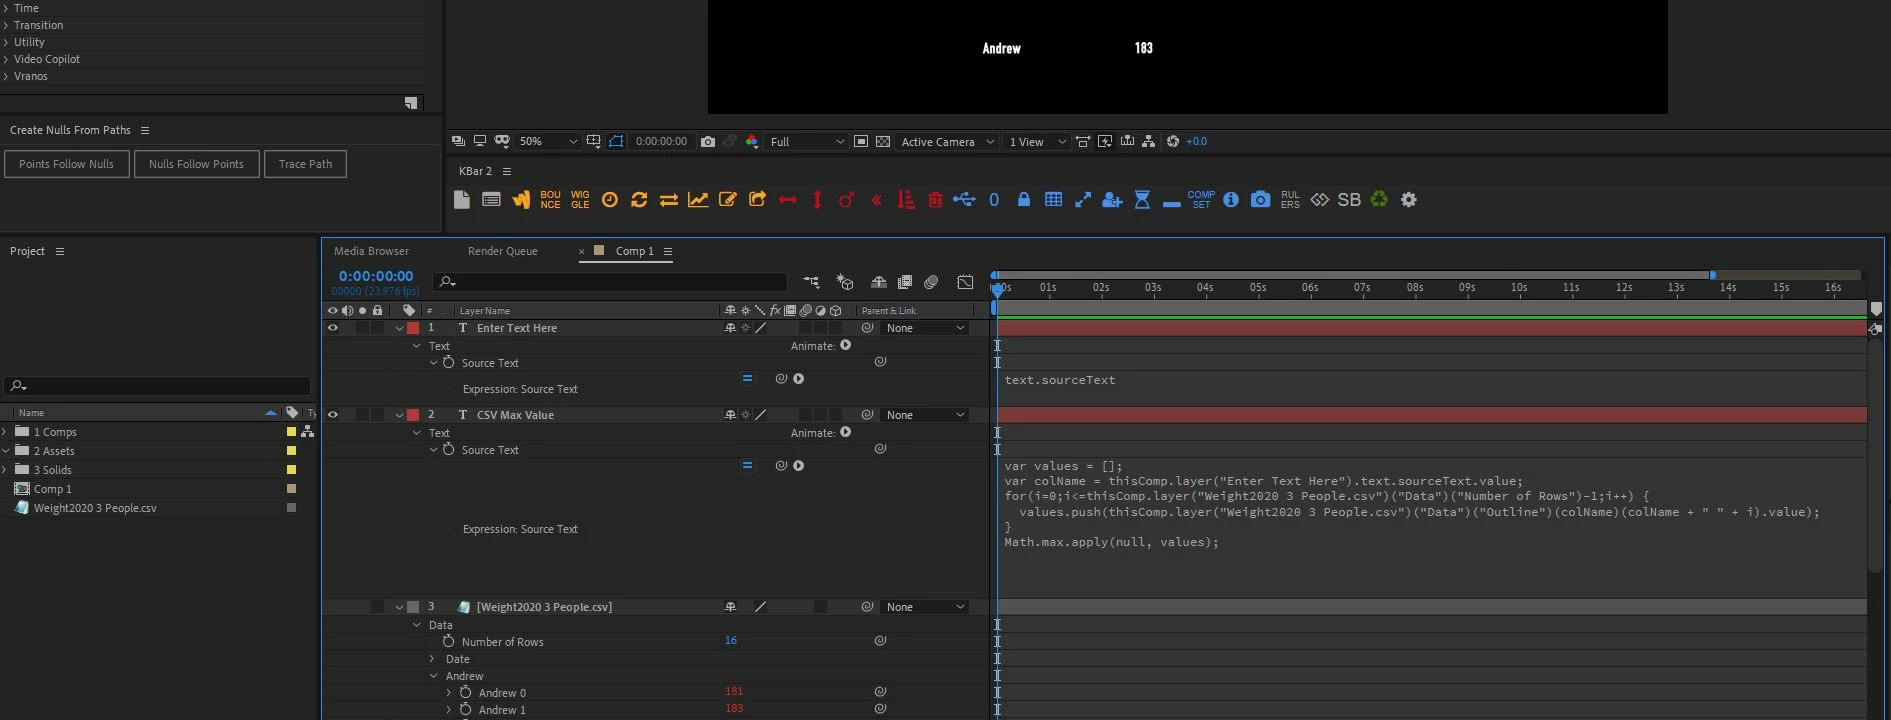Click the green recycle icon in KBar

pos(1379,199)
